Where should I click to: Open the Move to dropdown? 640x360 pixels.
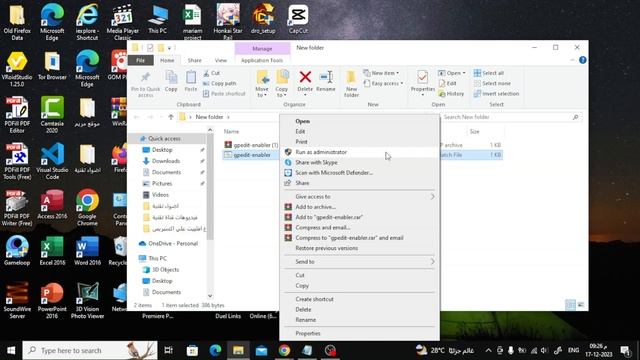point(262,84)
